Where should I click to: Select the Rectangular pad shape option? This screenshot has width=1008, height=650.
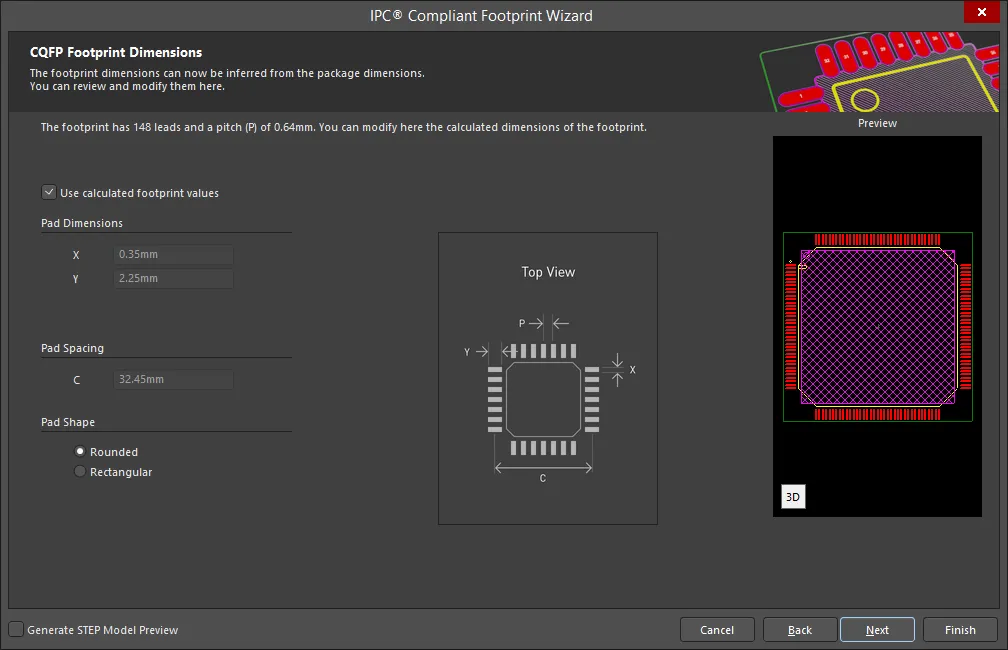(80, 471)
